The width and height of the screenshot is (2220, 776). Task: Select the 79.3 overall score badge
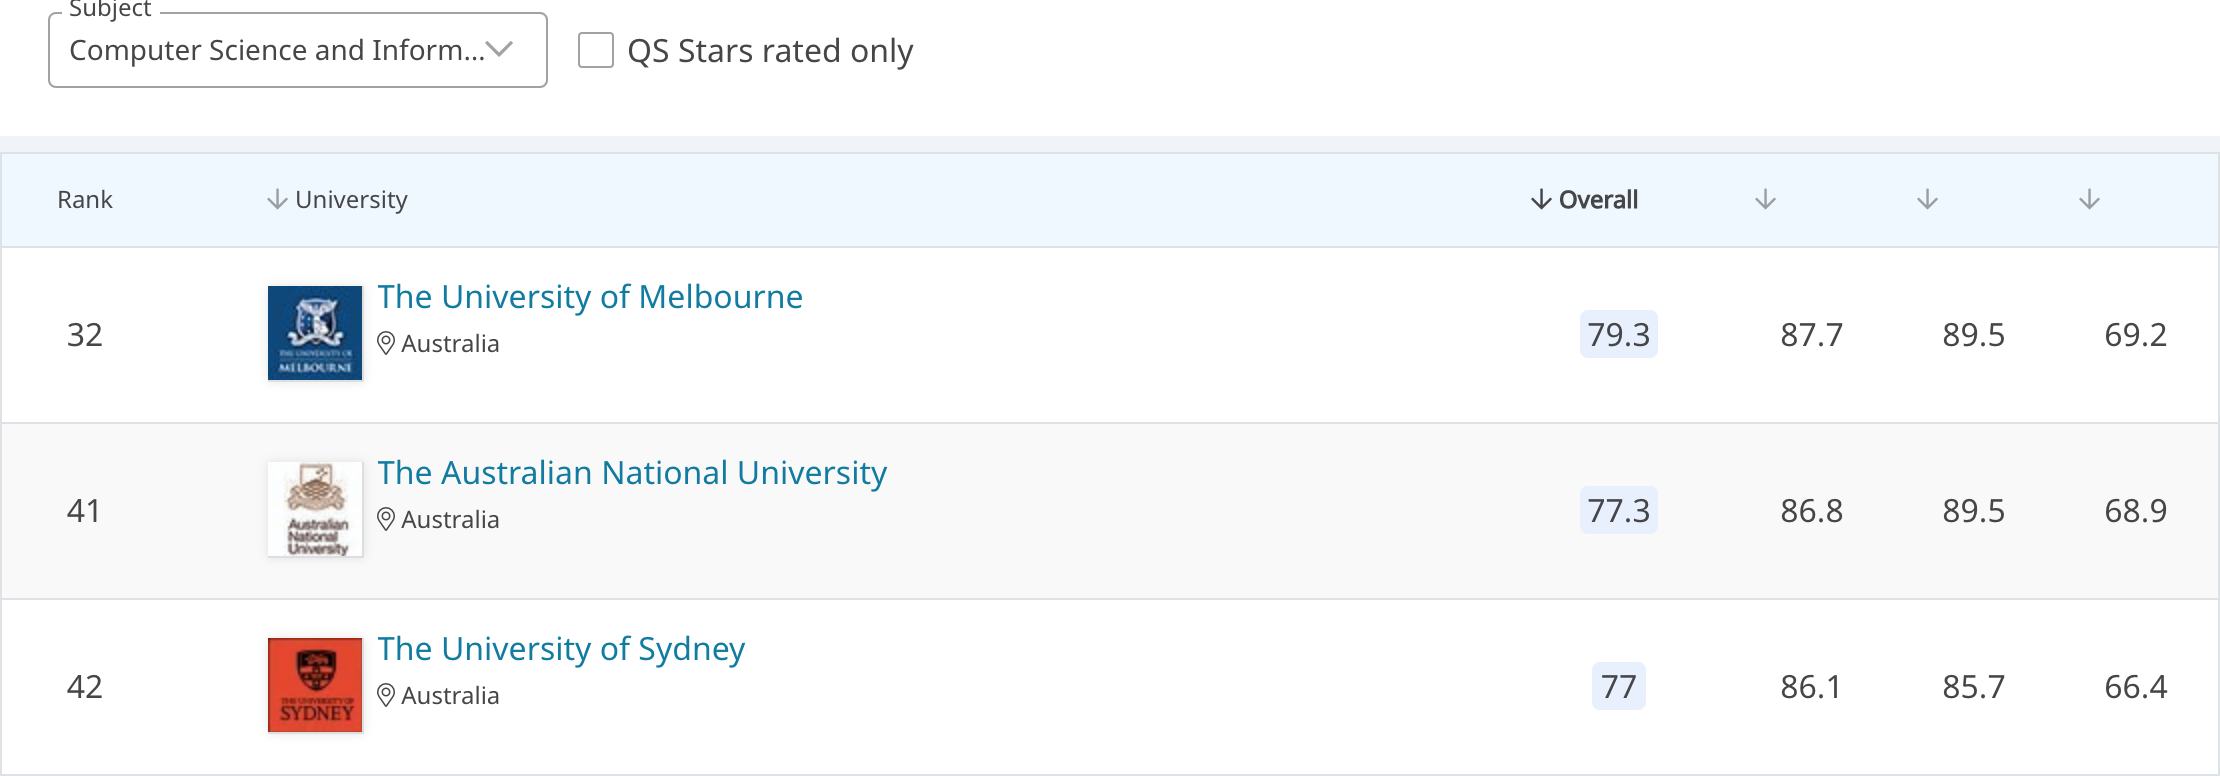(1618, 334)
